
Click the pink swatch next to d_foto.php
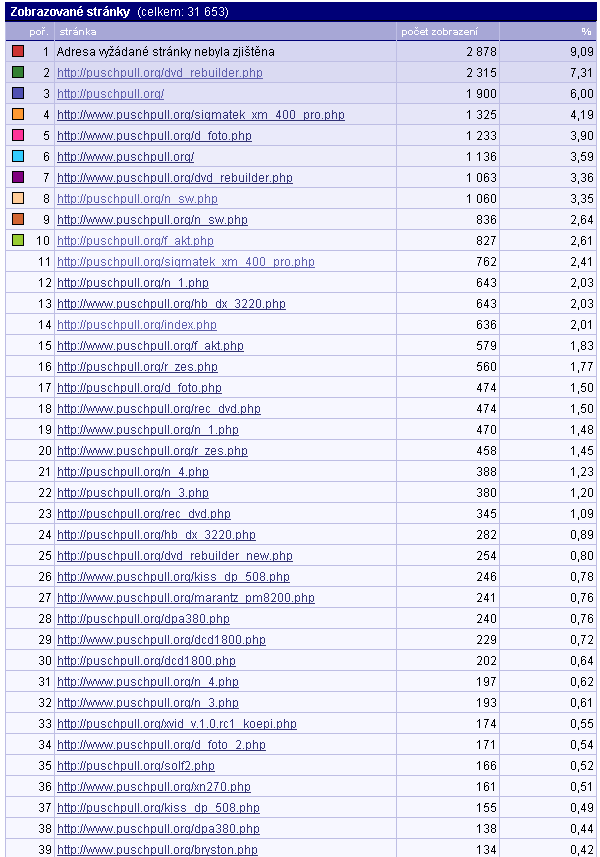click(x=18, y=135)
